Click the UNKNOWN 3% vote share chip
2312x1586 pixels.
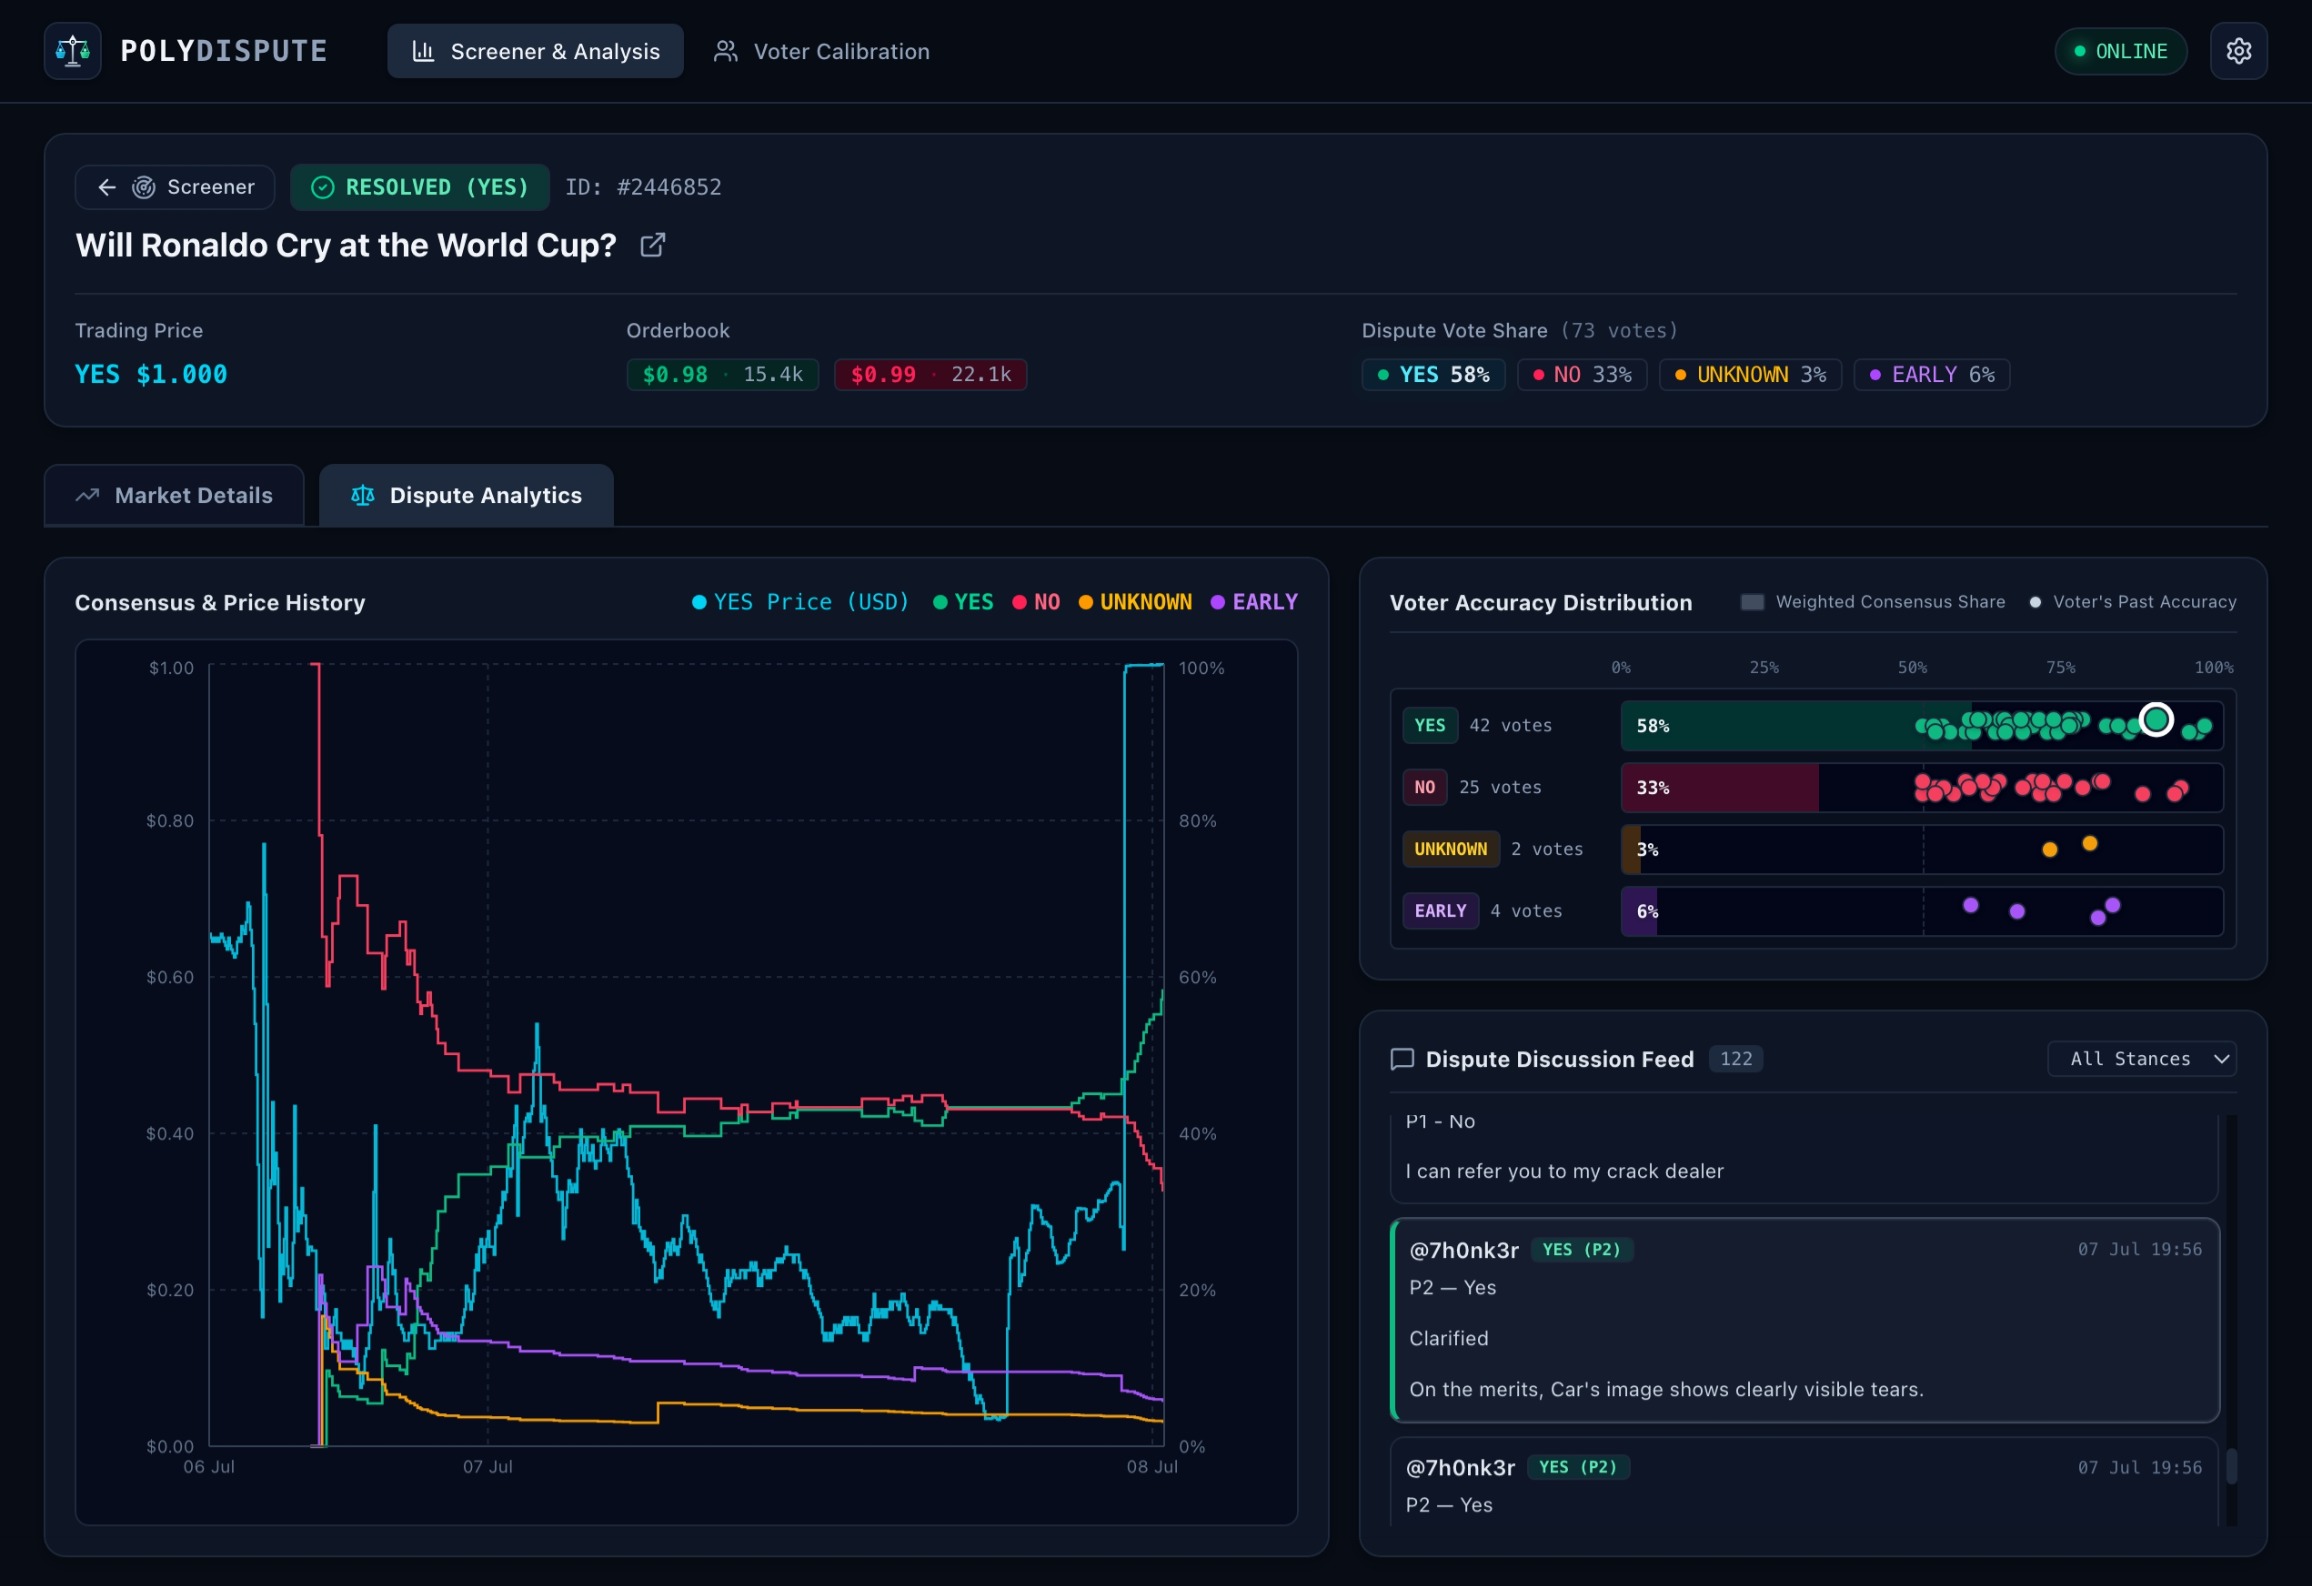pyautogui.click(x=1751, y=375)
